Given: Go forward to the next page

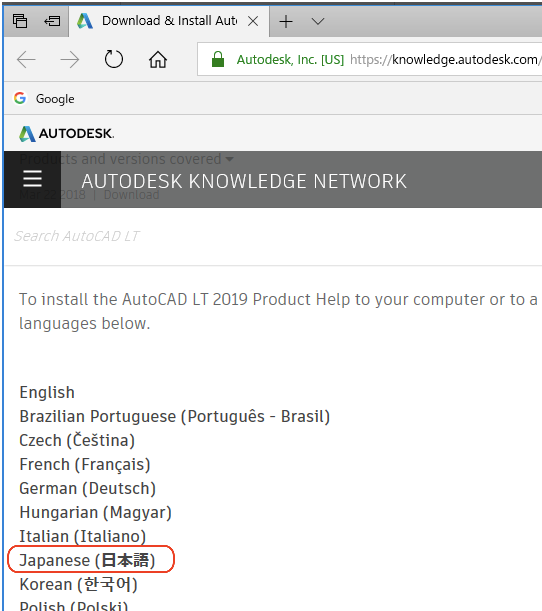Looking at the screenshot, I should point(70,60).
